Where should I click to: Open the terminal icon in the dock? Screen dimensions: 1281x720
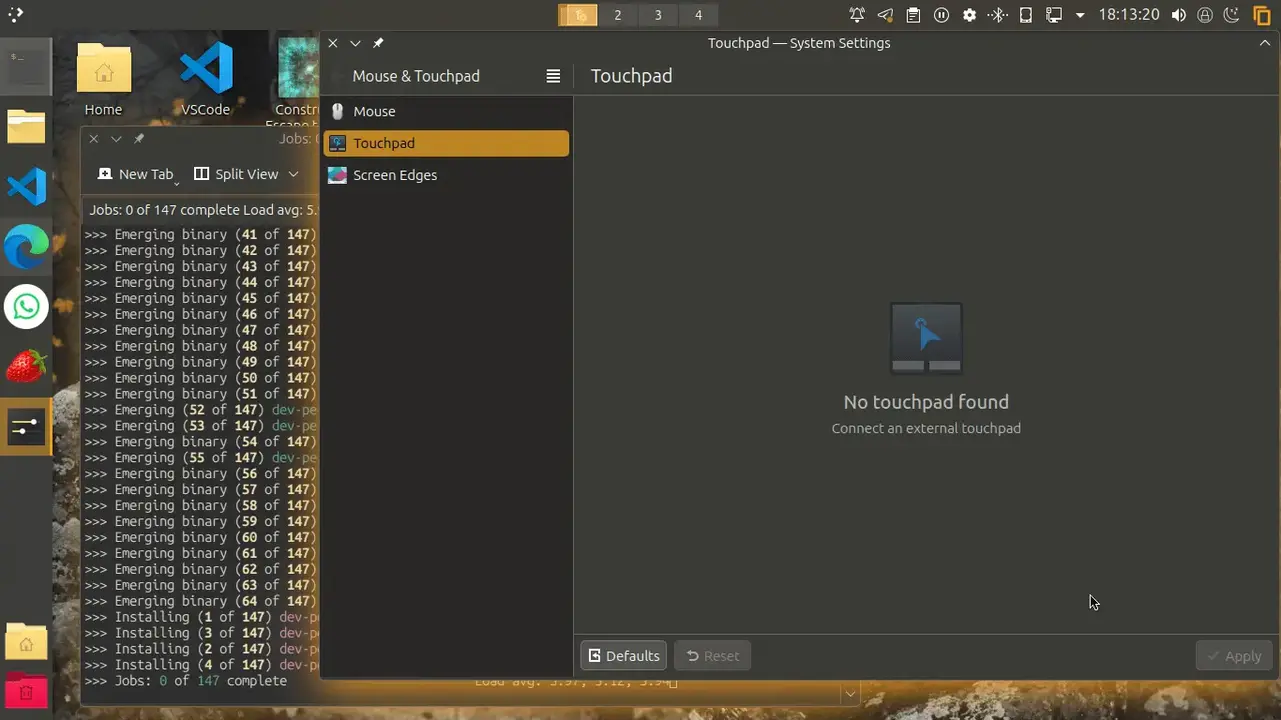coord(26,67)
